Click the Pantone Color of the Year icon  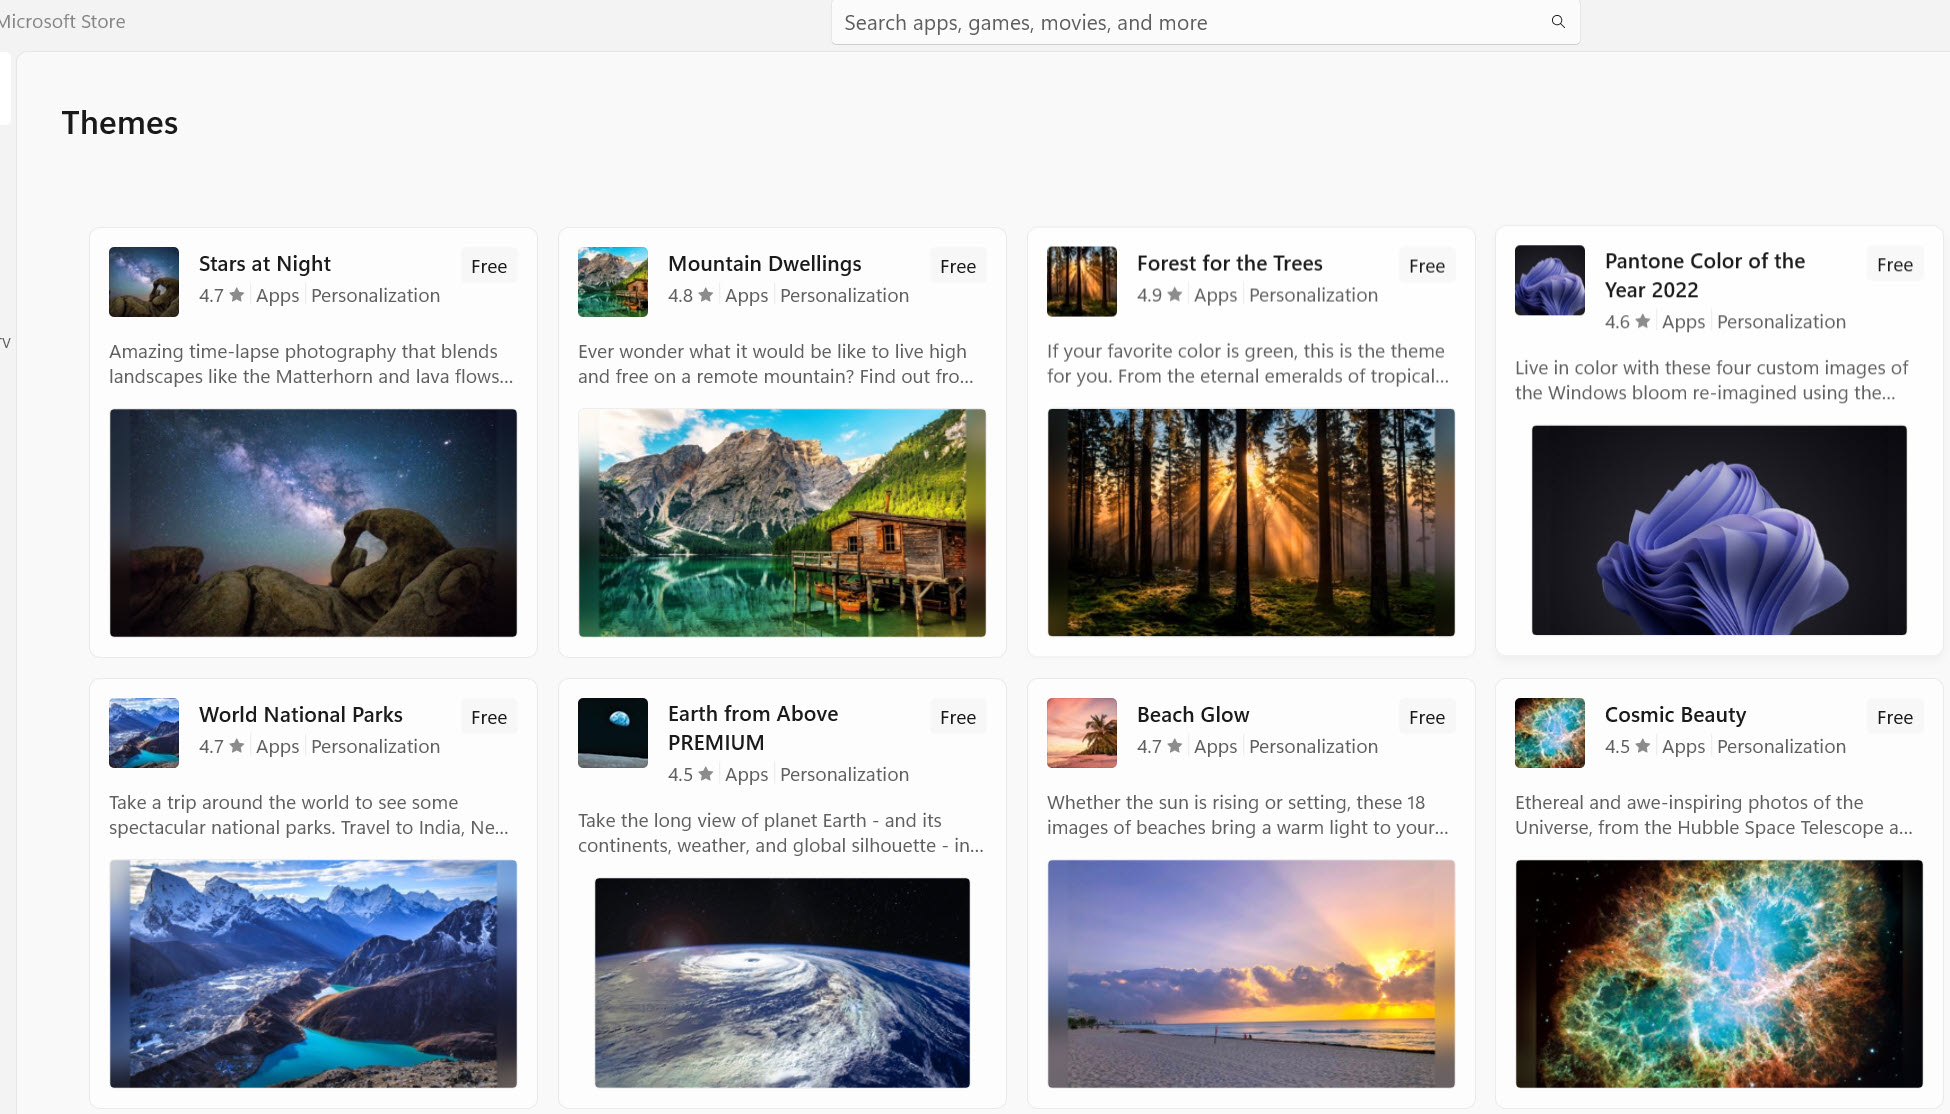1549,280
